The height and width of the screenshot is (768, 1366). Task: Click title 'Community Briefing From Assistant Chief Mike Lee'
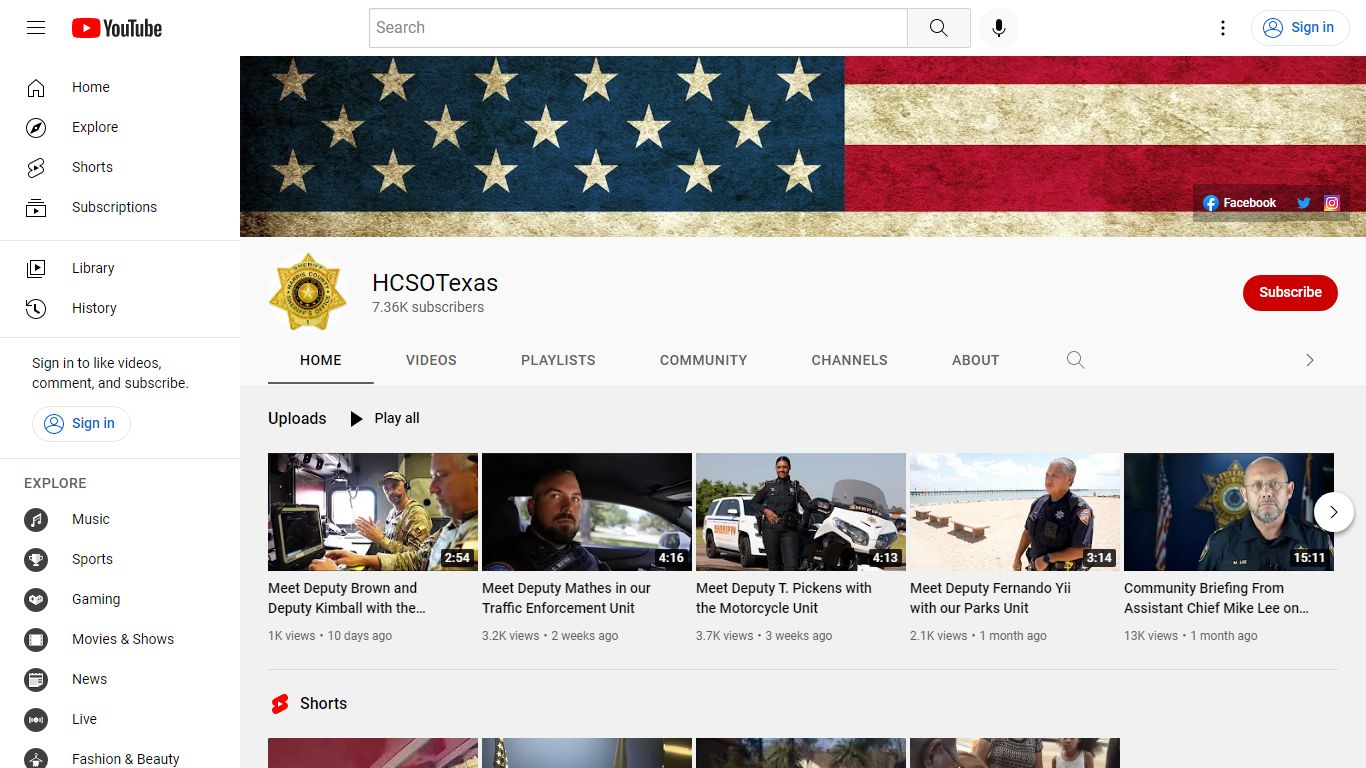[x=1216, y=598]
